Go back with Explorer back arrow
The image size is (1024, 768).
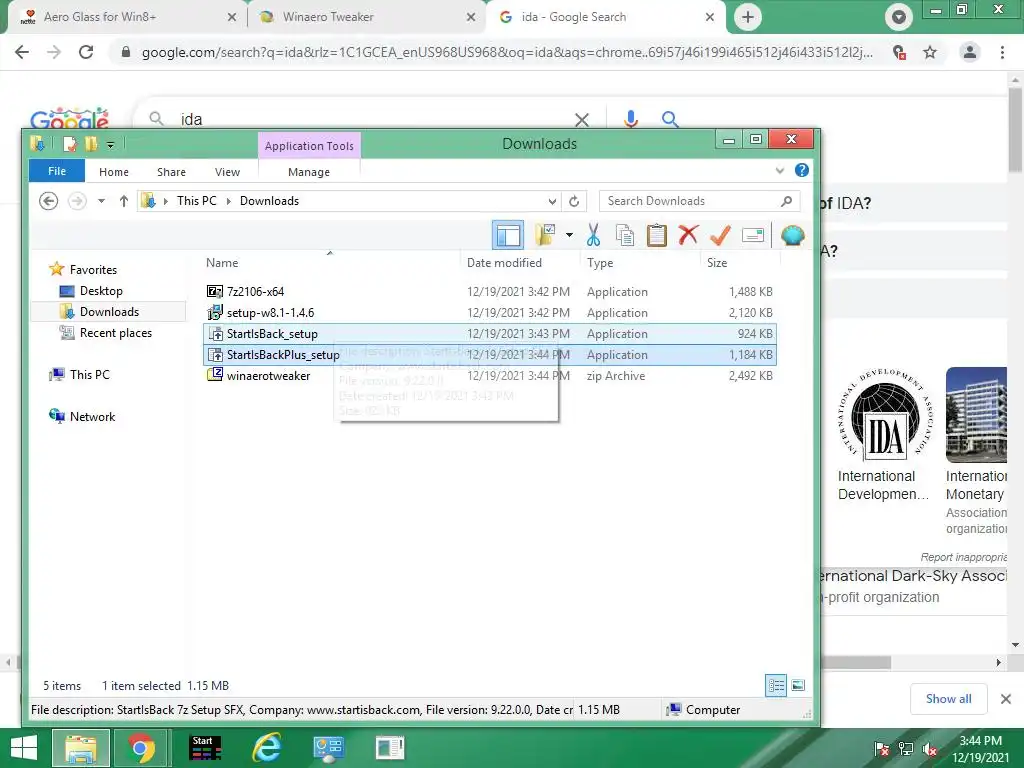pyautogui.click(x=48, y=201)
